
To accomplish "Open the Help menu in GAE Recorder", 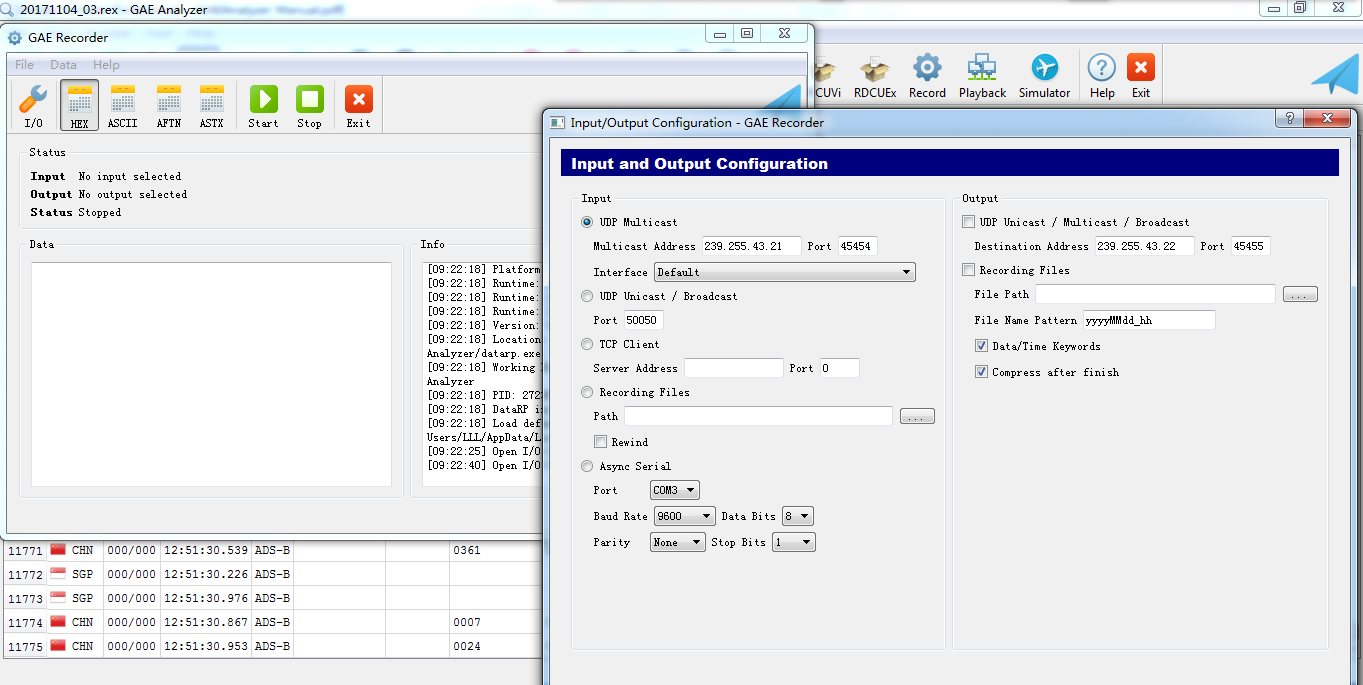I will coord(106,65).
